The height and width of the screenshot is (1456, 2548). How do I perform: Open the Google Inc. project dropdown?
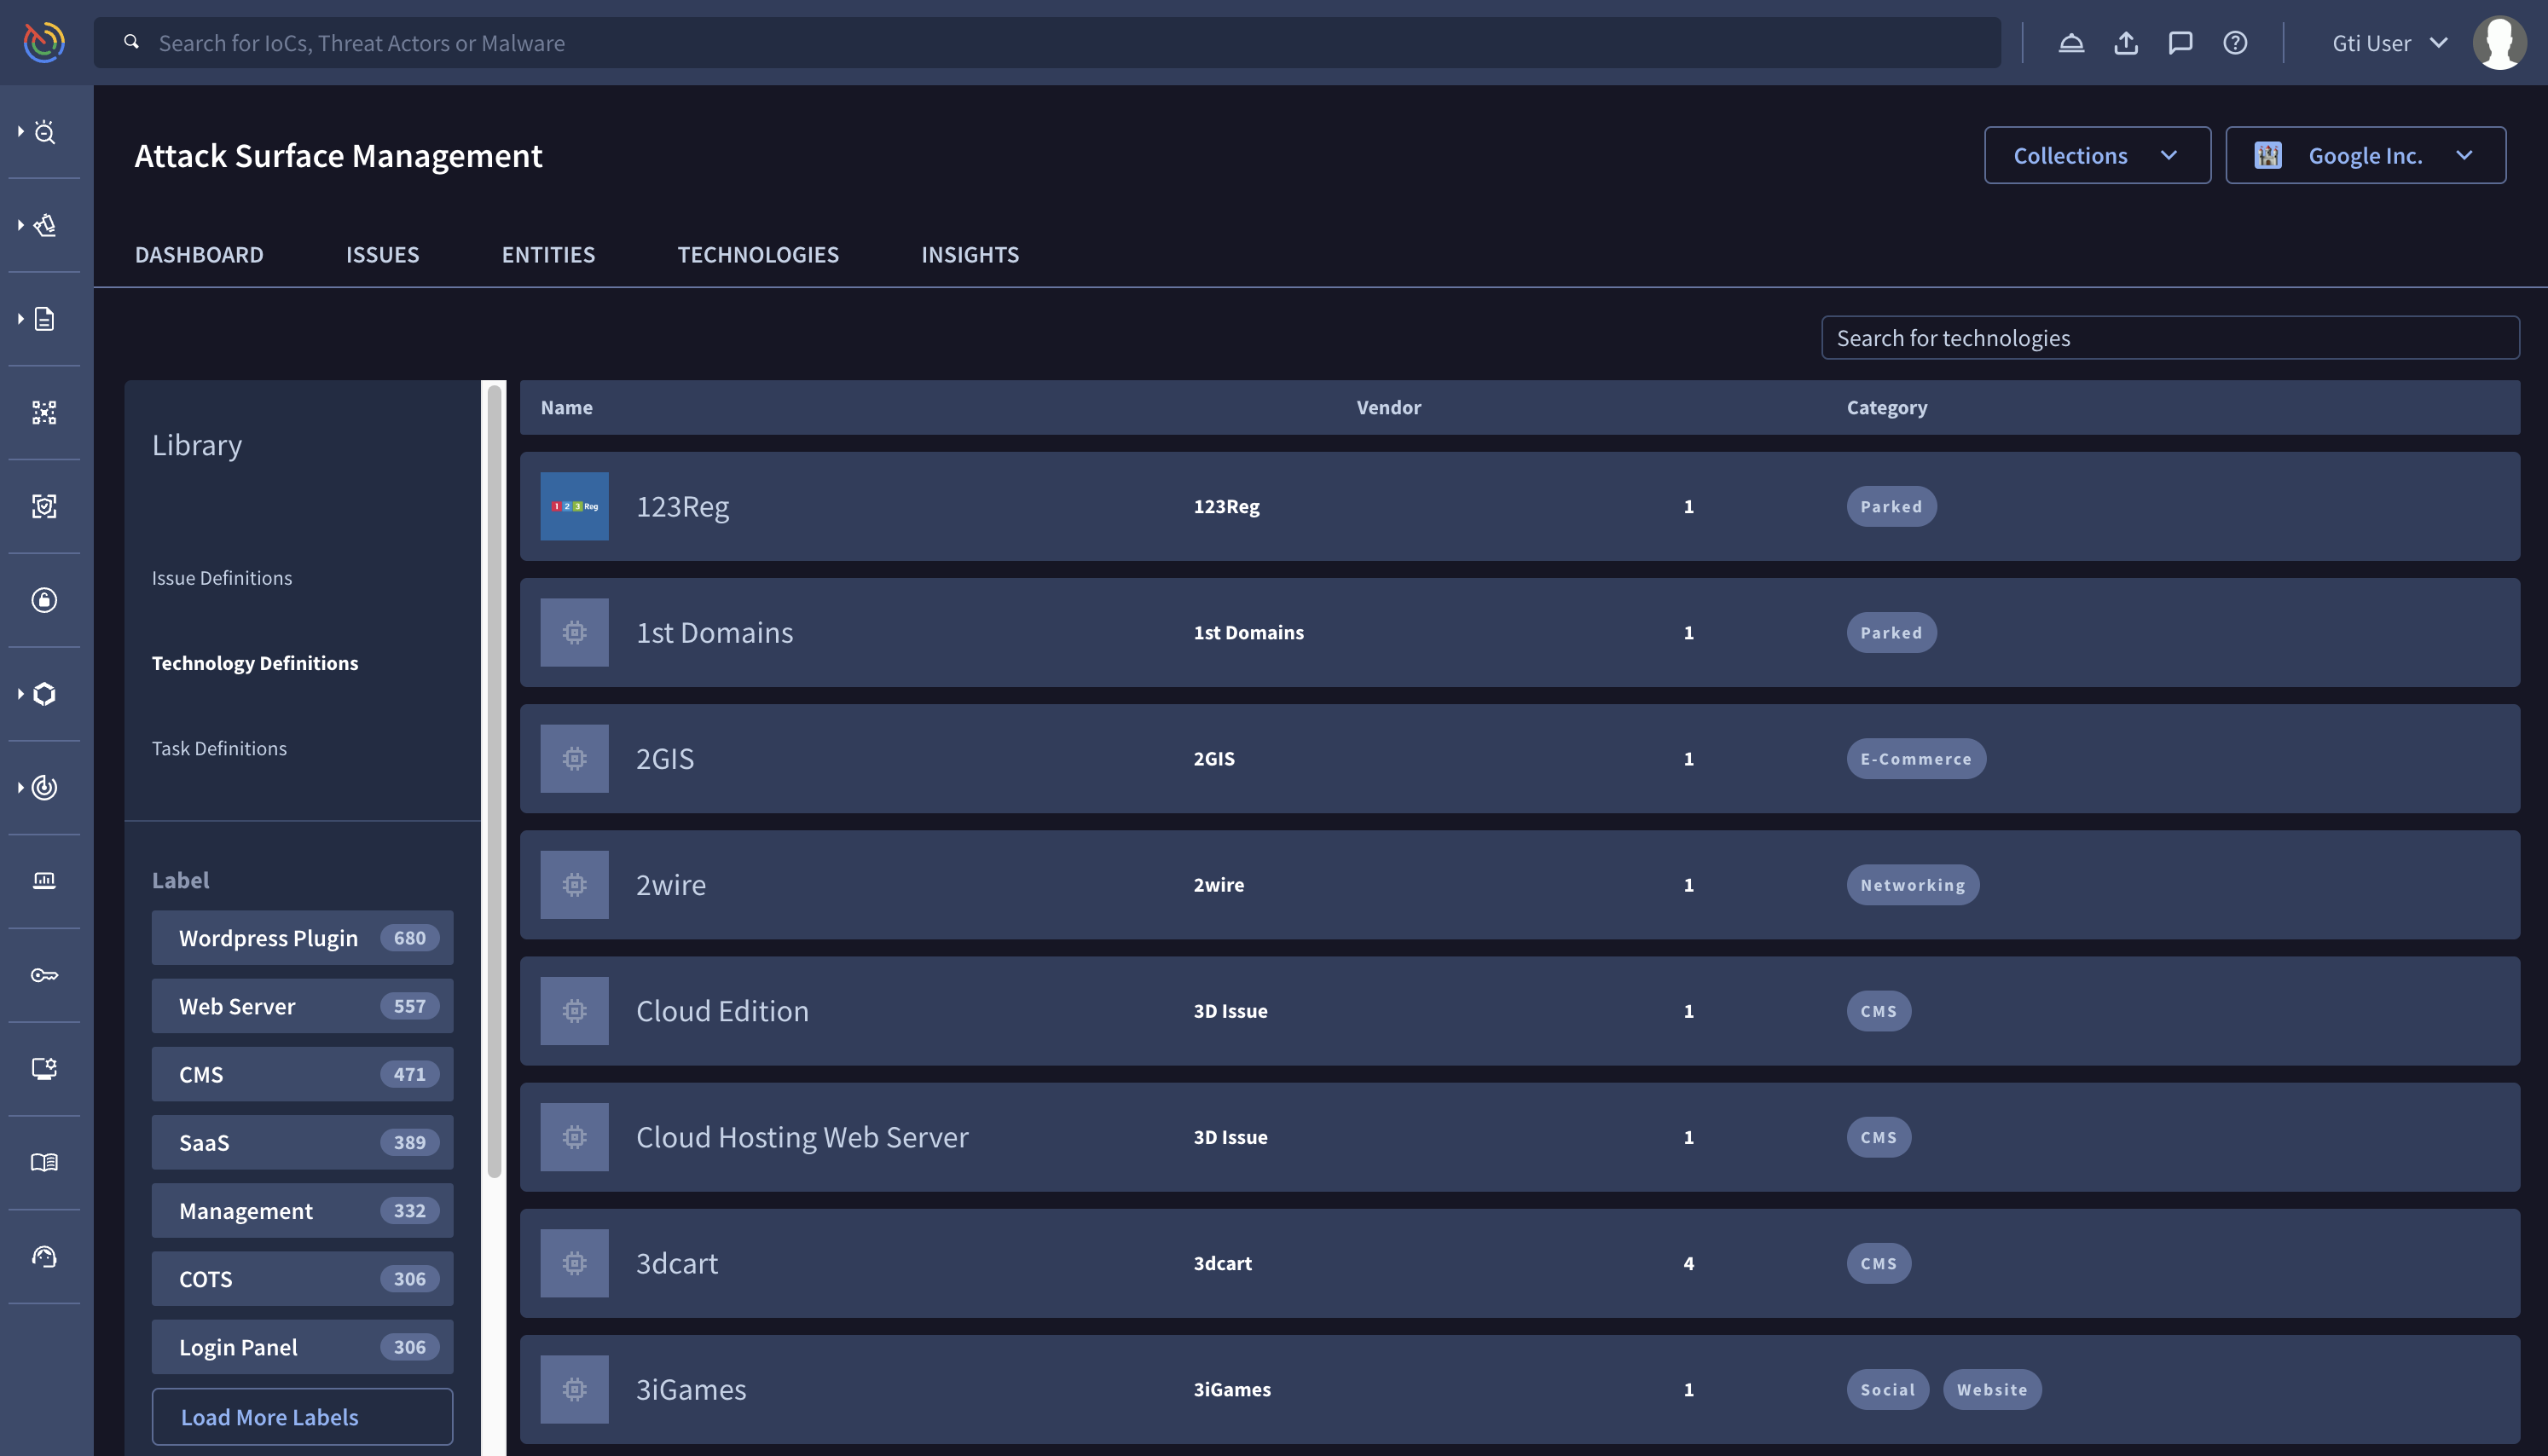point(2365,155)
